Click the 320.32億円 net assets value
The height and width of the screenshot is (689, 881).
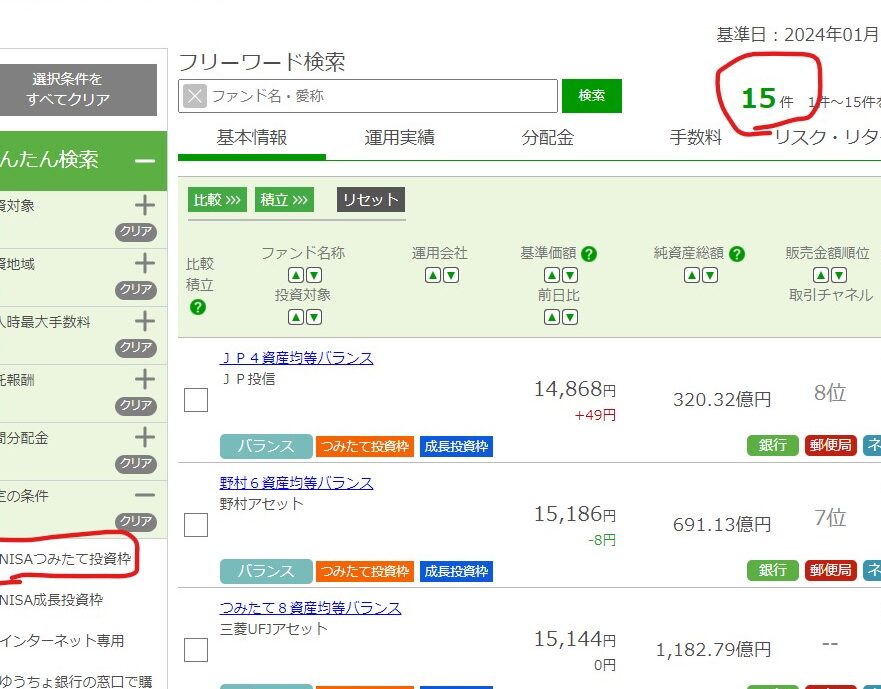tap(722, 400)
